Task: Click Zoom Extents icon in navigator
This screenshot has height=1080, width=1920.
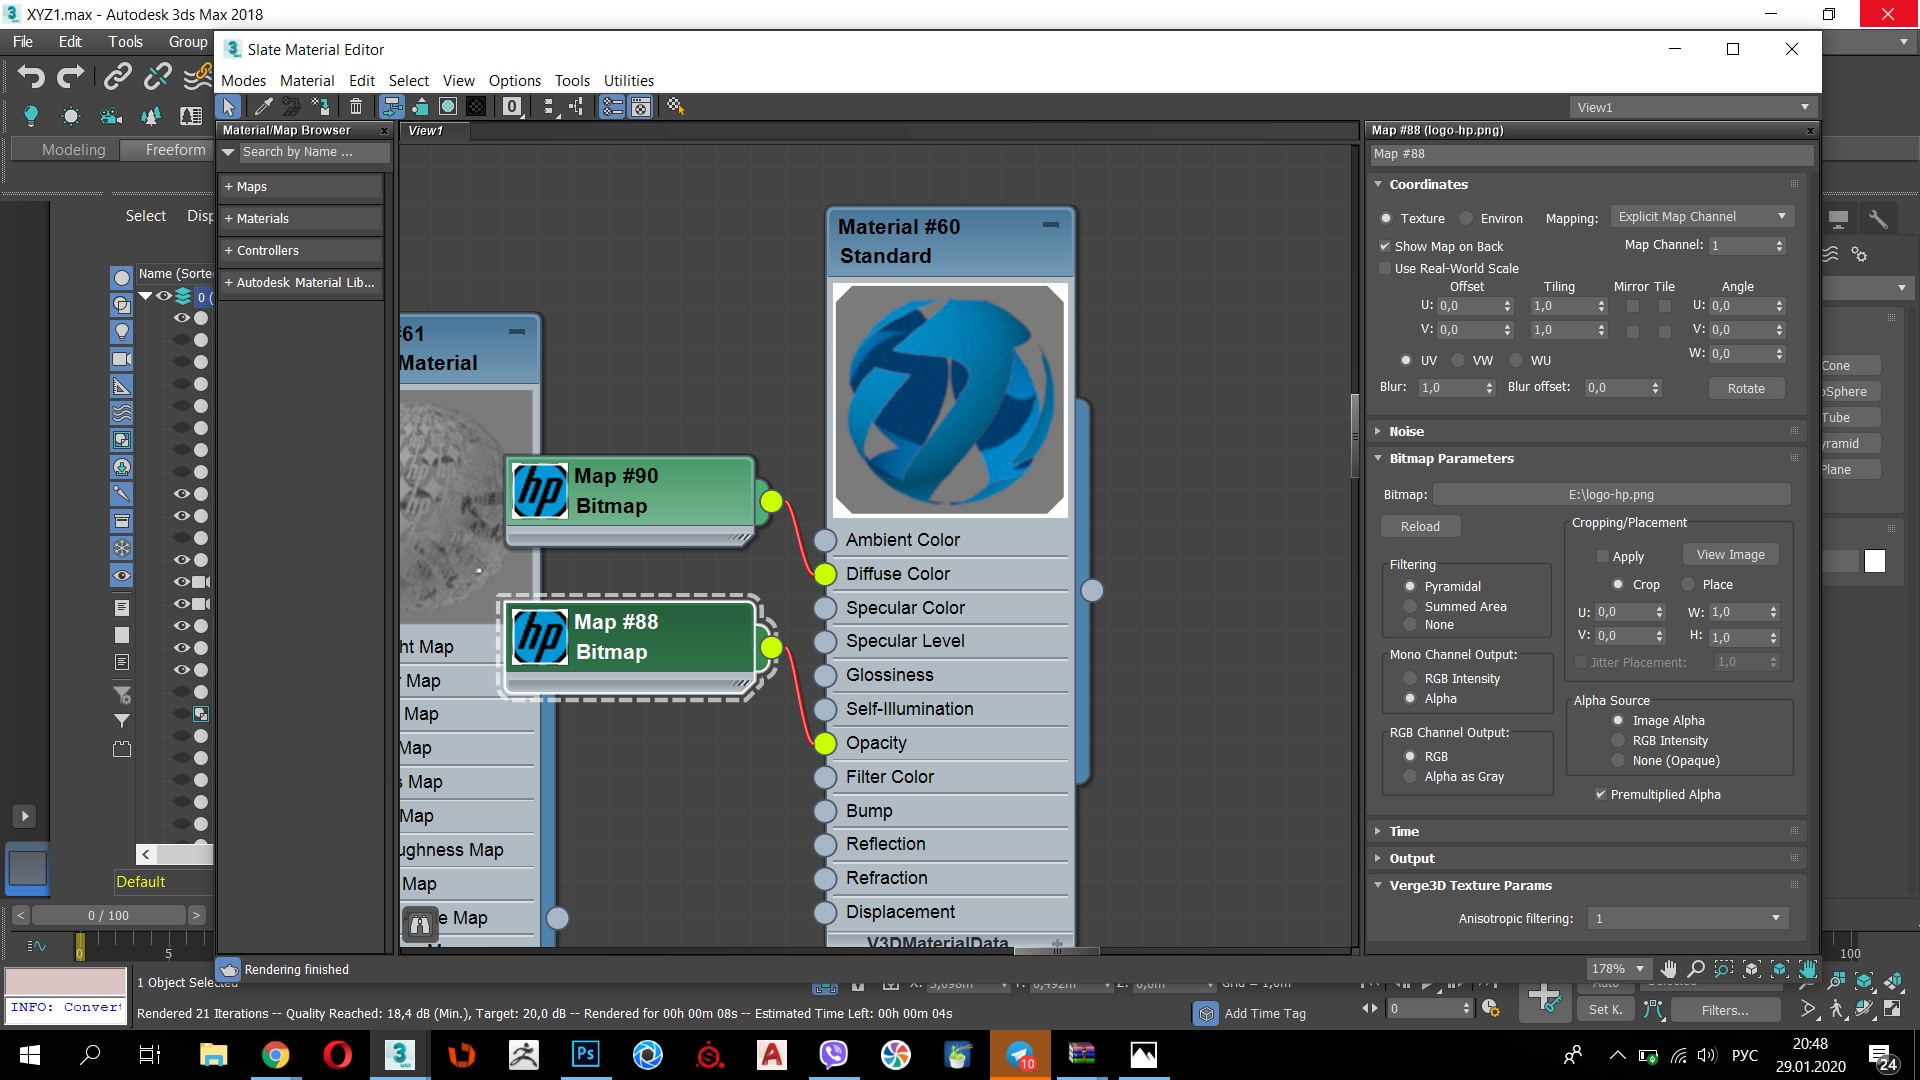Action: pos(1752,968)
